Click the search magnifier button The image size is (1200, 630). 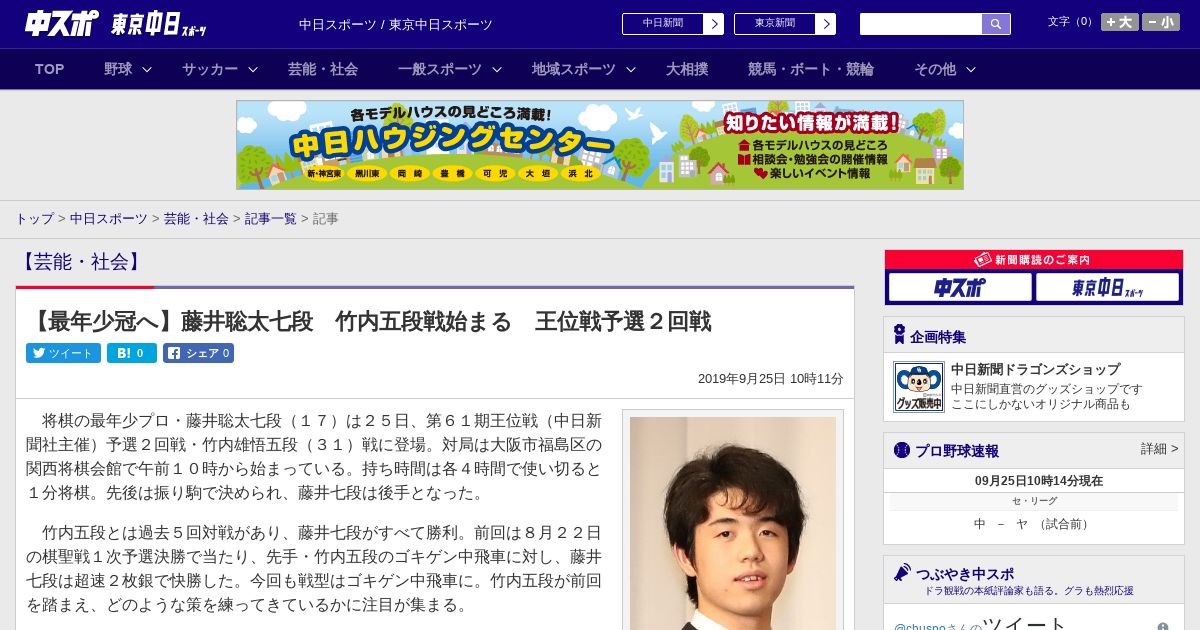tap(996, 24)
